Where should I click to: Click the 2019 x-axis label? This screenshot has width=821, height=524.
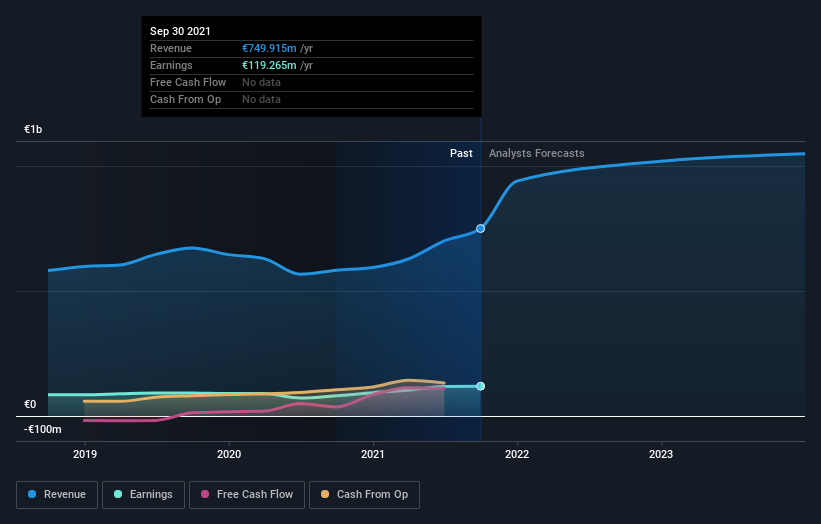point(85,454)
